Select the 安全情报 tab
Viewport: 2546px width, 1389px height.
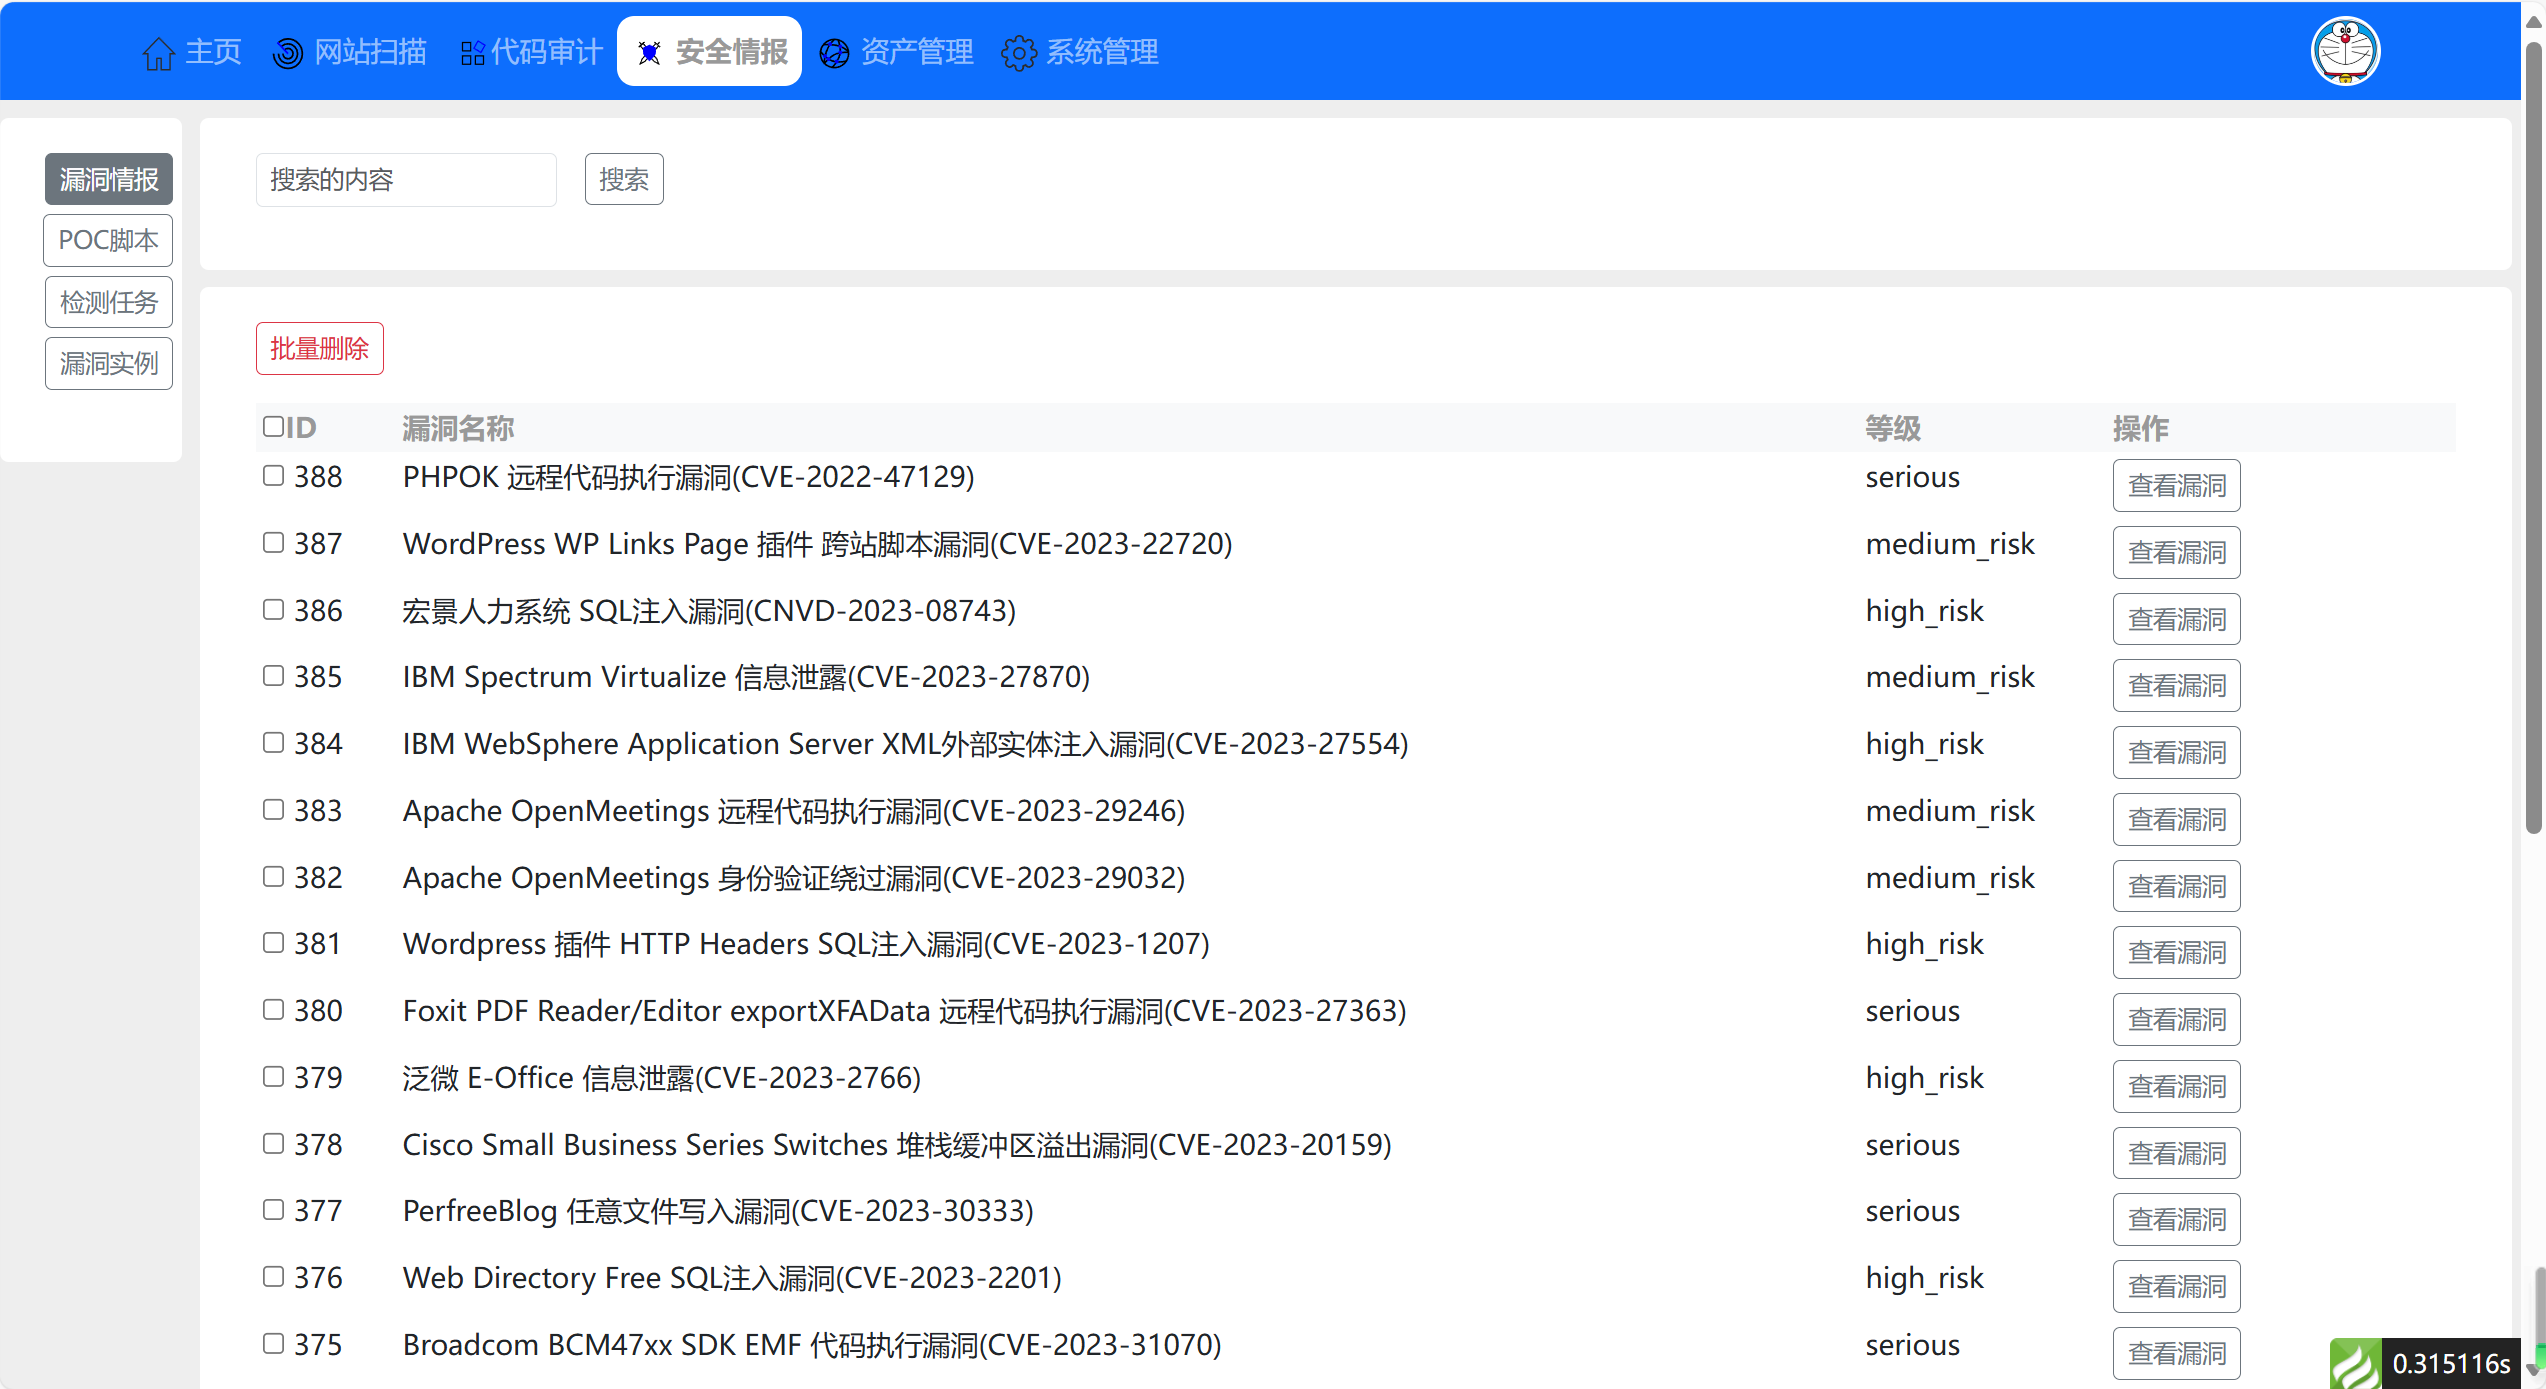point(710,51)
